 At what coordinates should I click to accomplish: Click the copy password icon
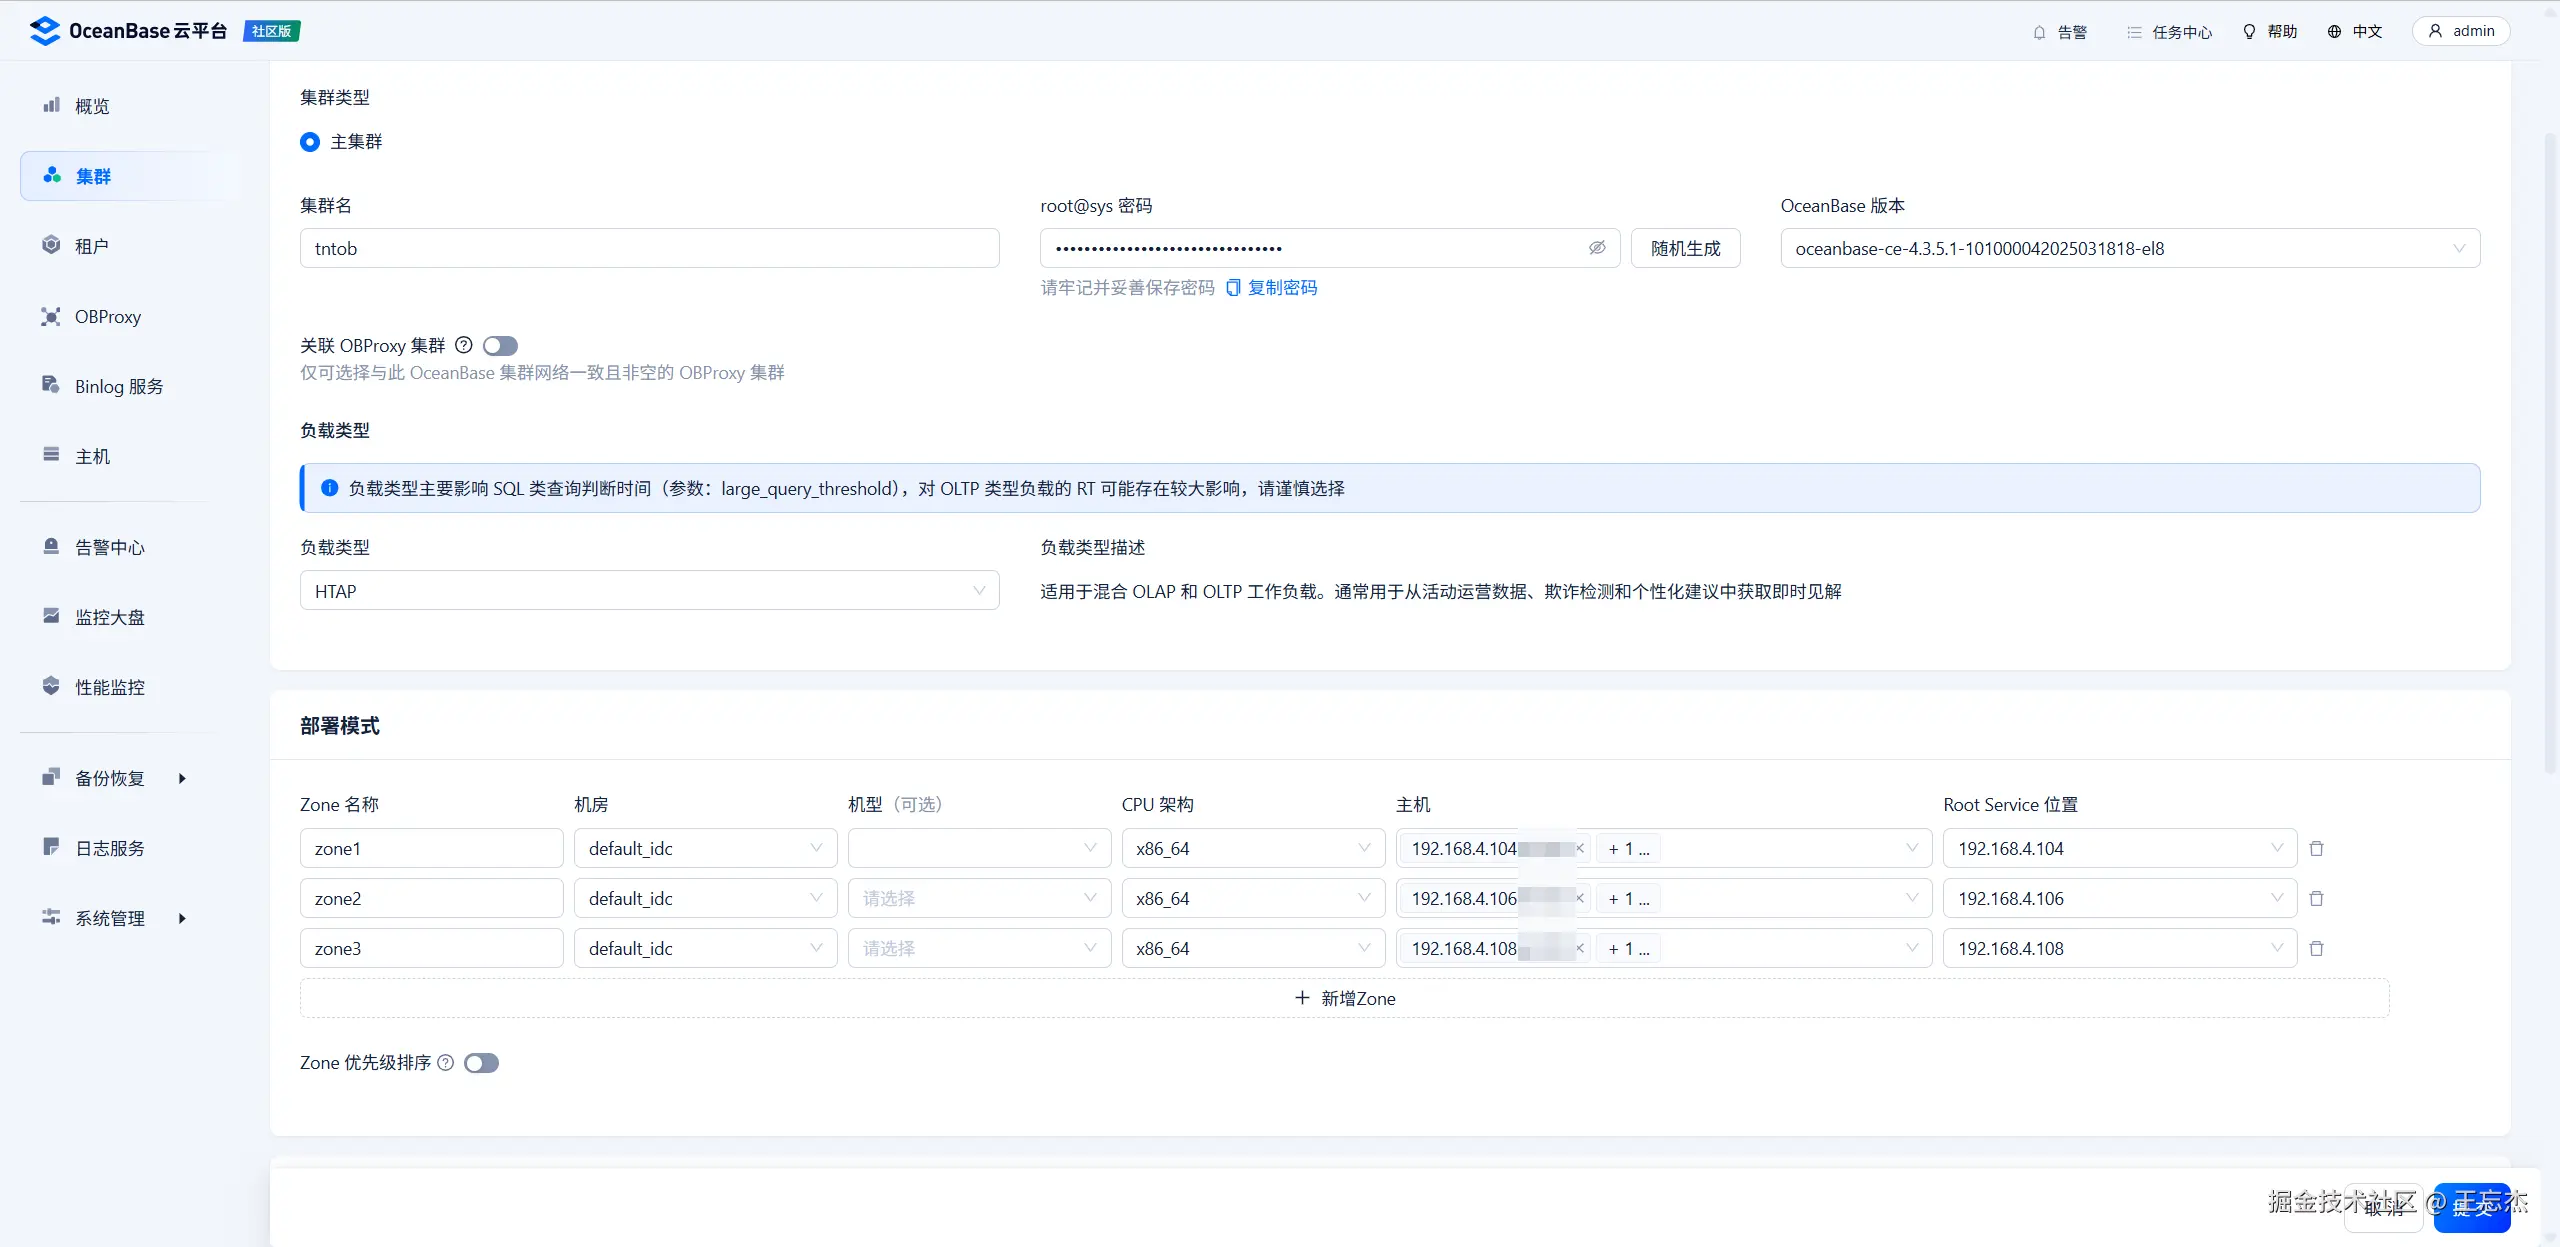pyautogui.click(x=1233, y=288)
